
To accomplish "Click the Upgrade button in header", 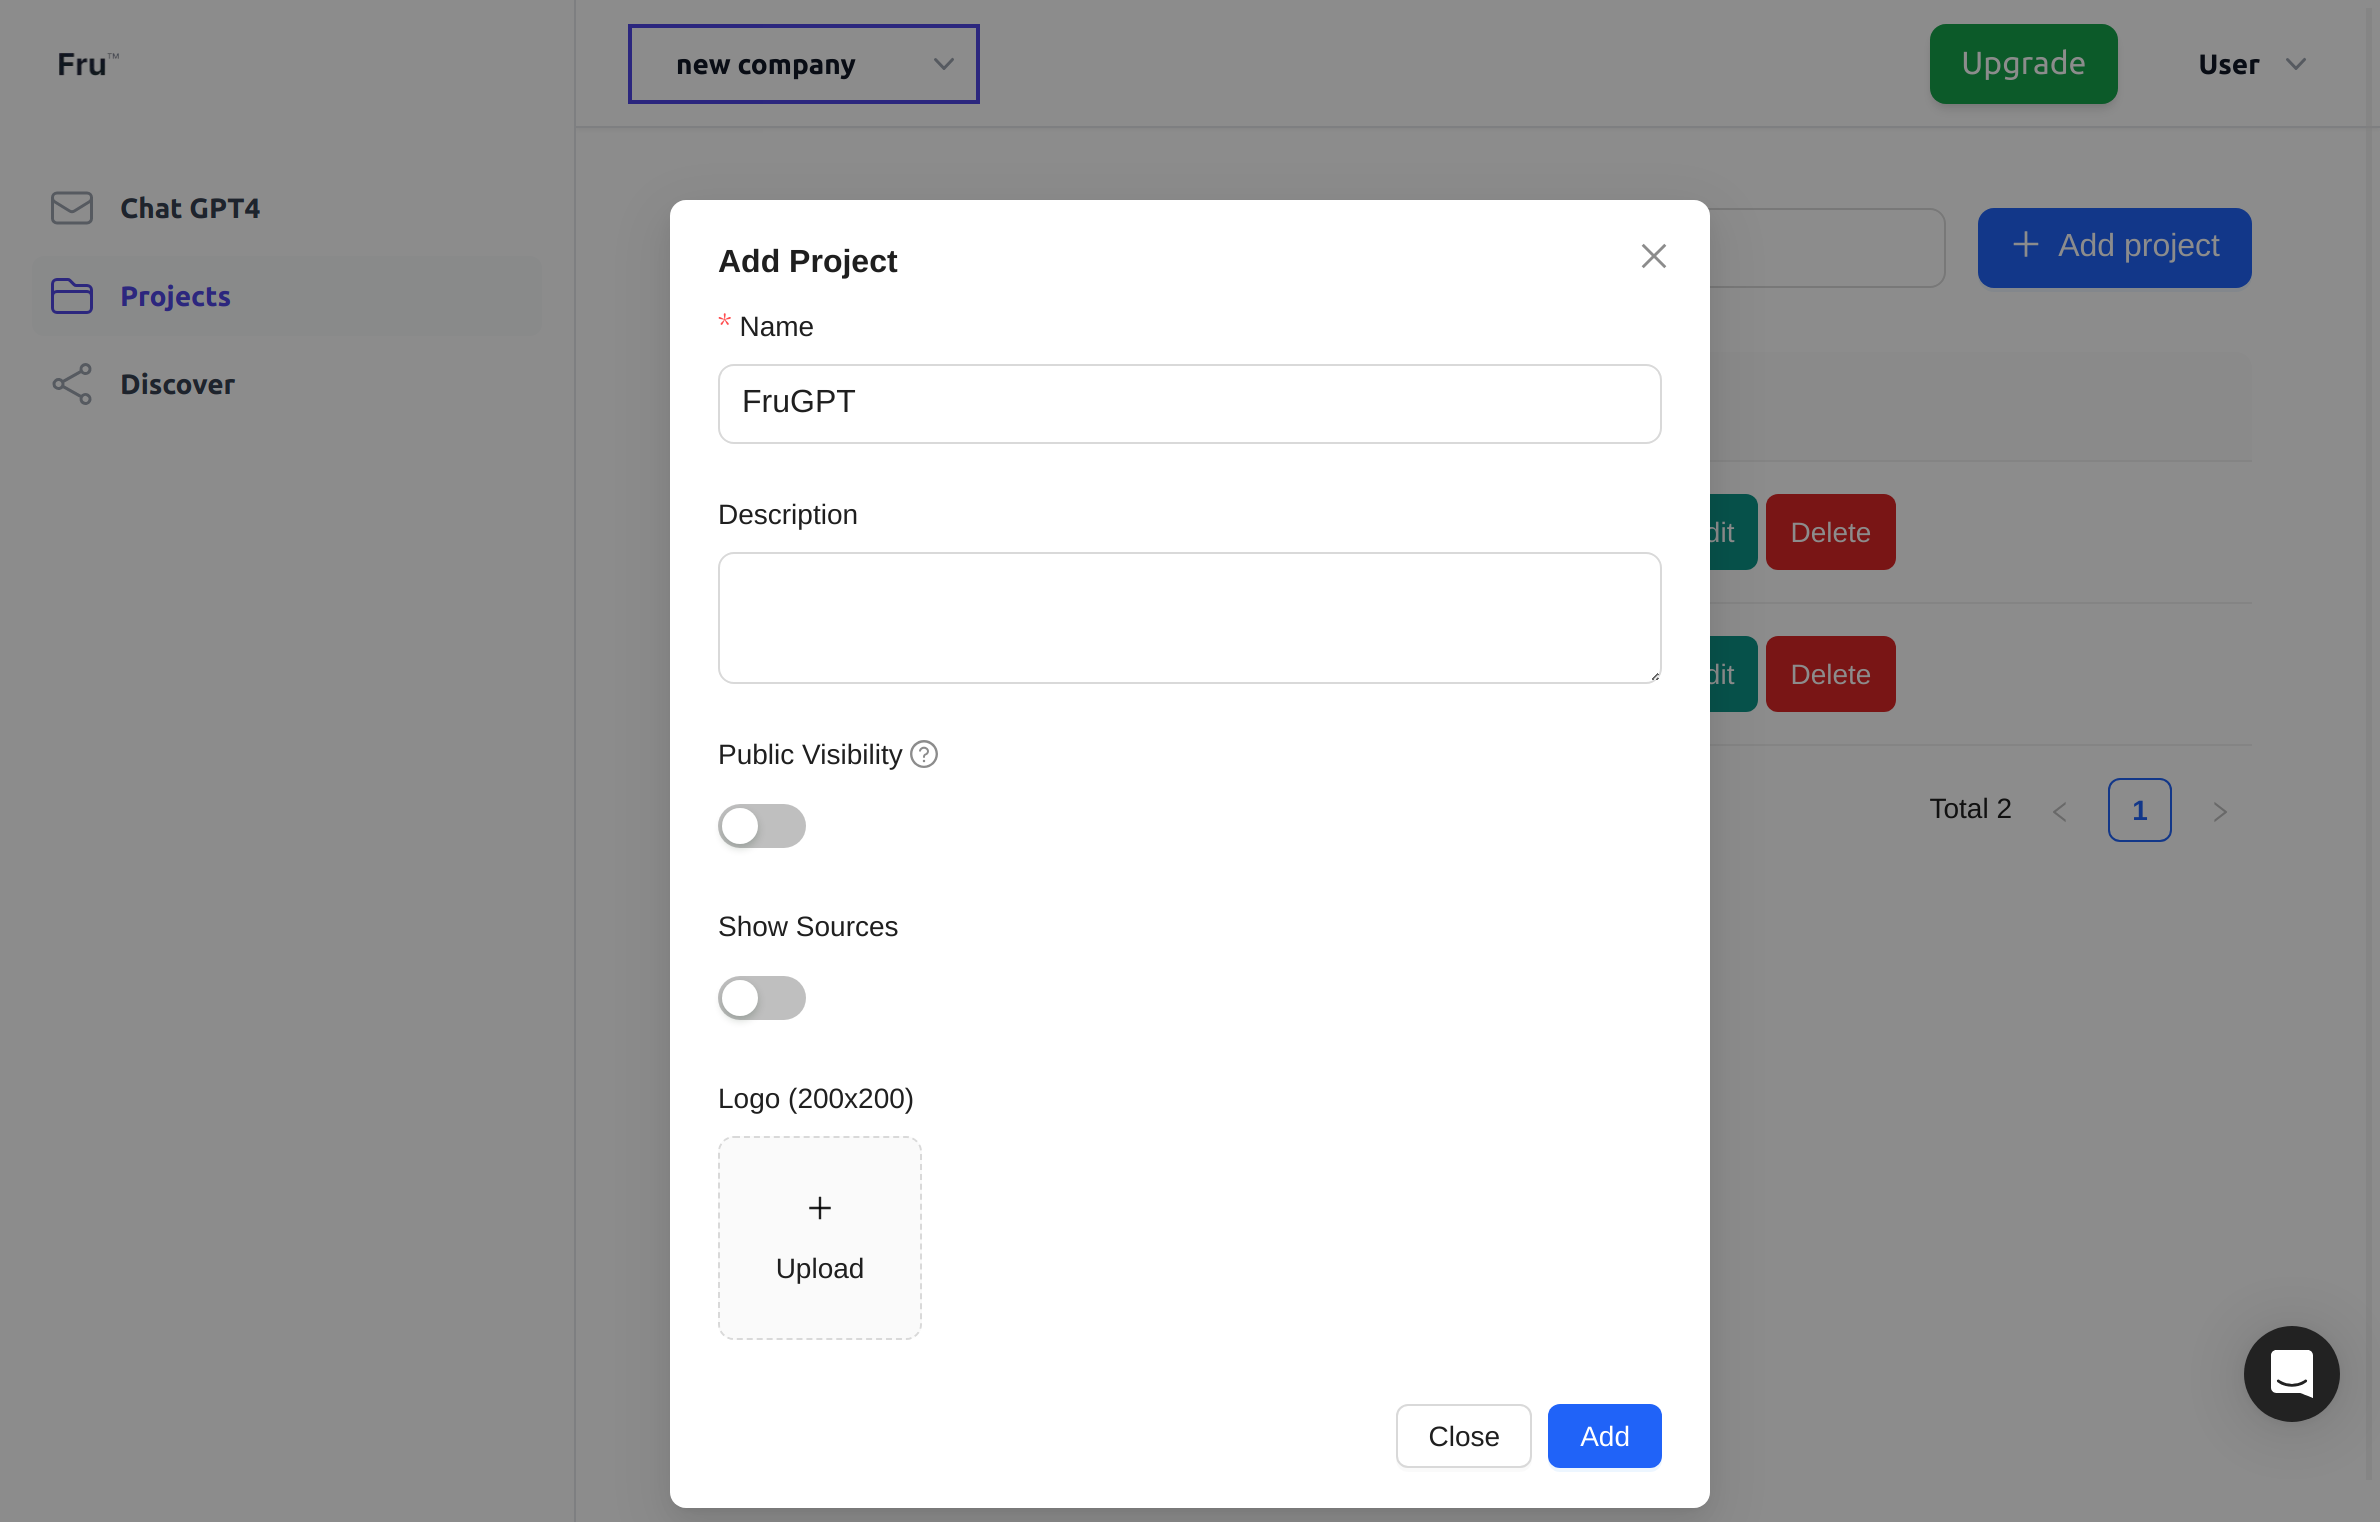I will 2023,64.
